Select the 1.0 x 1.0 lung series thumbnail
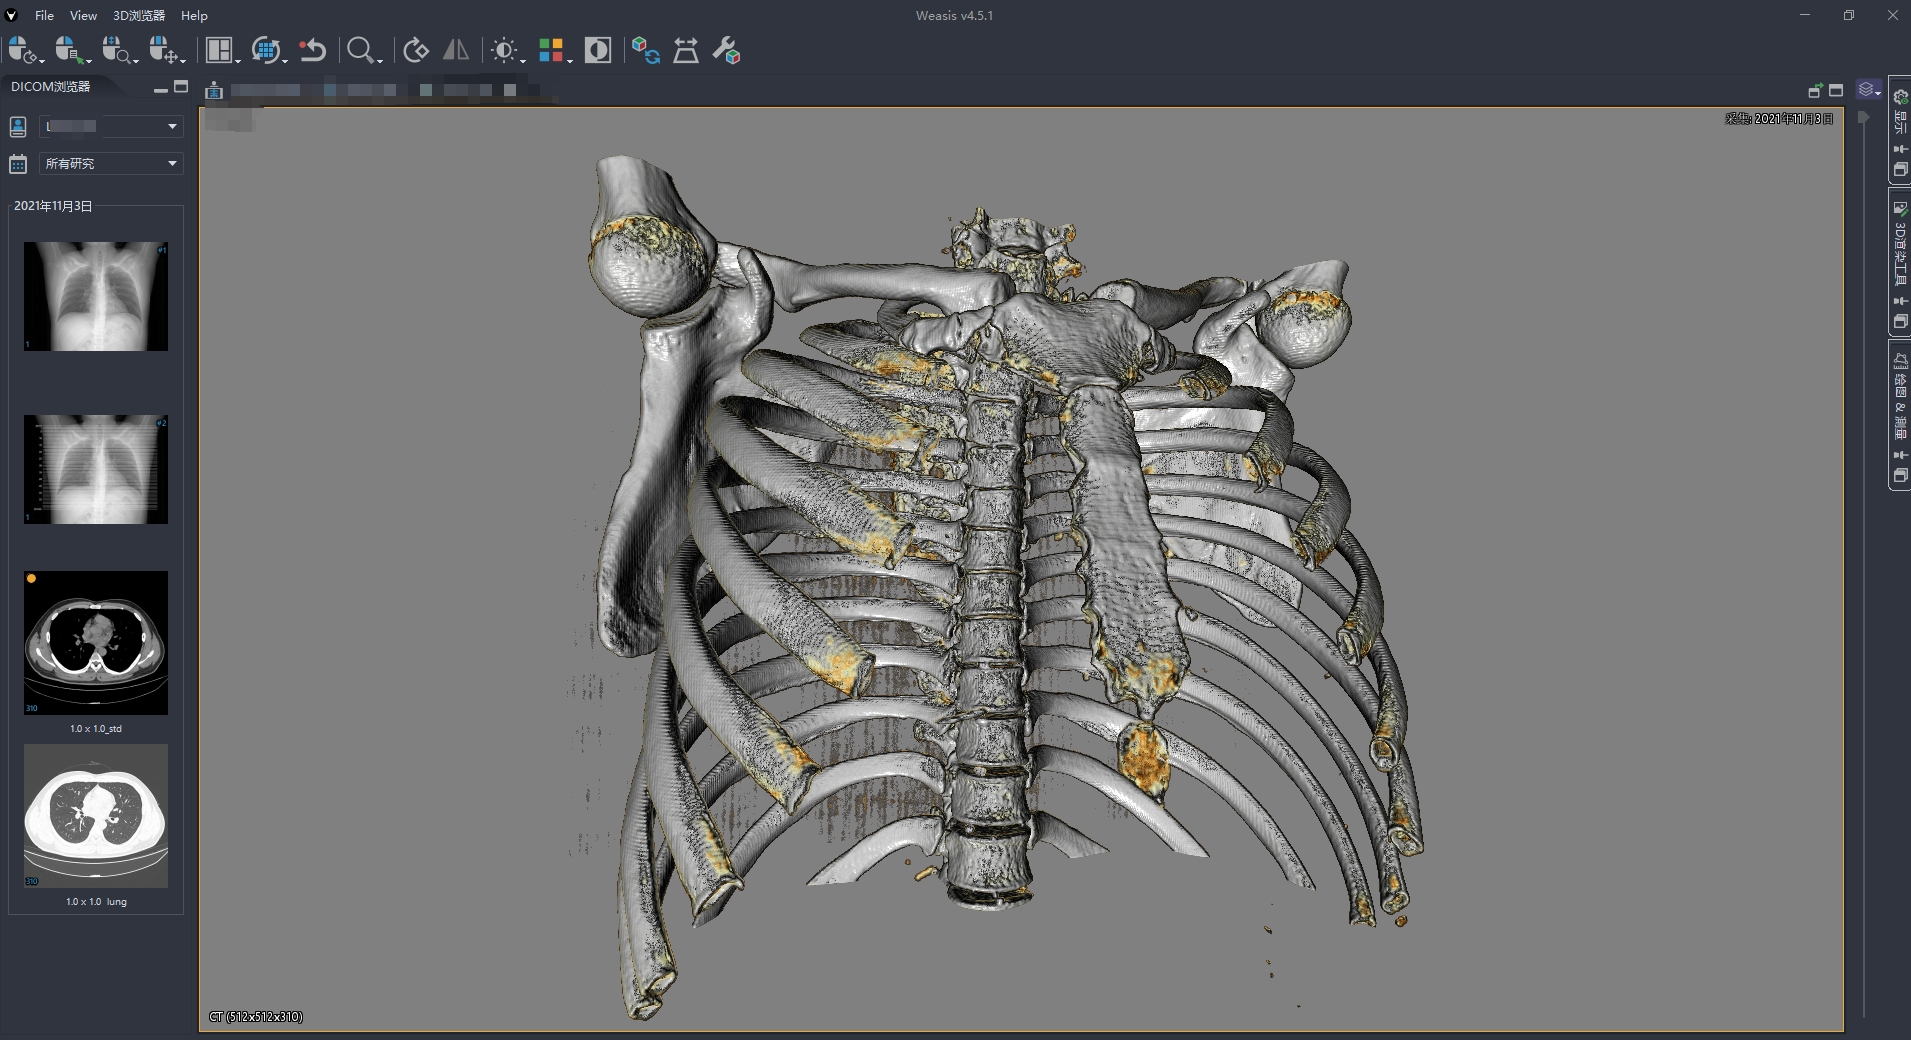Image resolution: width=1911 pixels, height=1040 pixels. [x=96, y=816]
